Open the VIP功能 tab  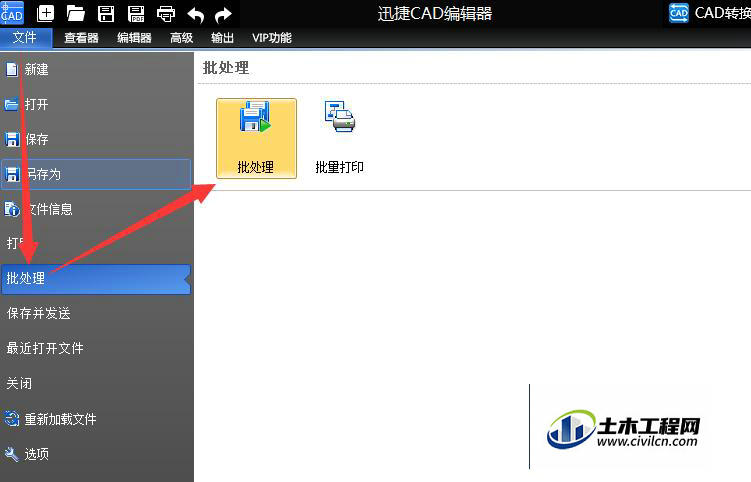pyautogui.click(x=272, y=38)
